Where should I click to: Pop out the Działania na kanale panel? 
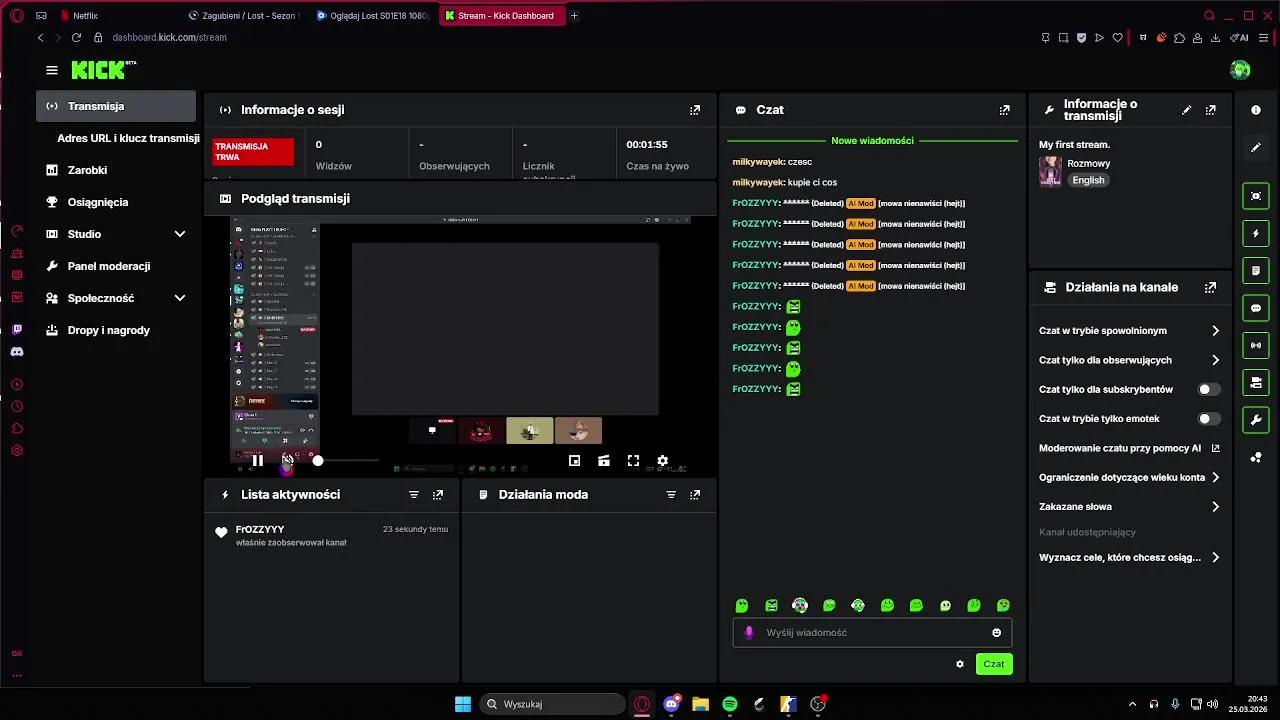pyautogui.click(x=1211, y=287)
